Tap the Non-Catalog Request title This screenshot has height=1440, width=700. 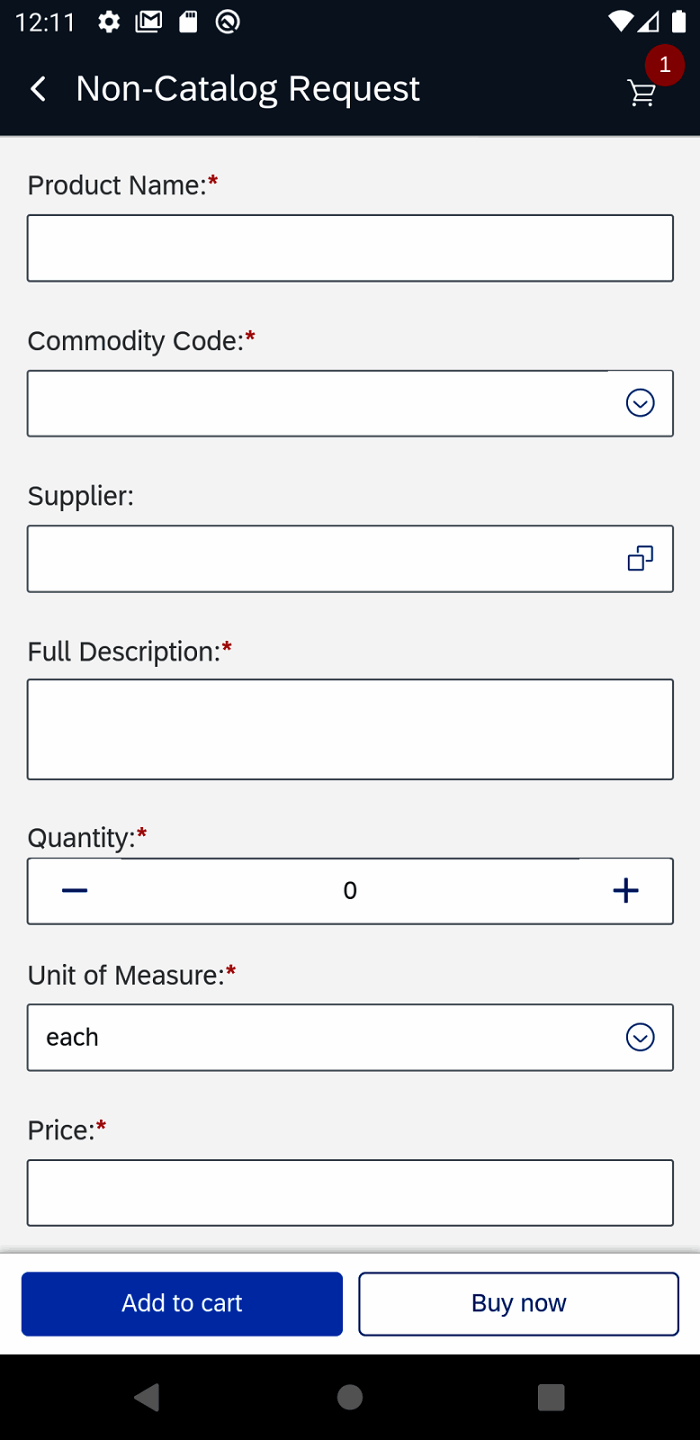click(x=247, y=89)
